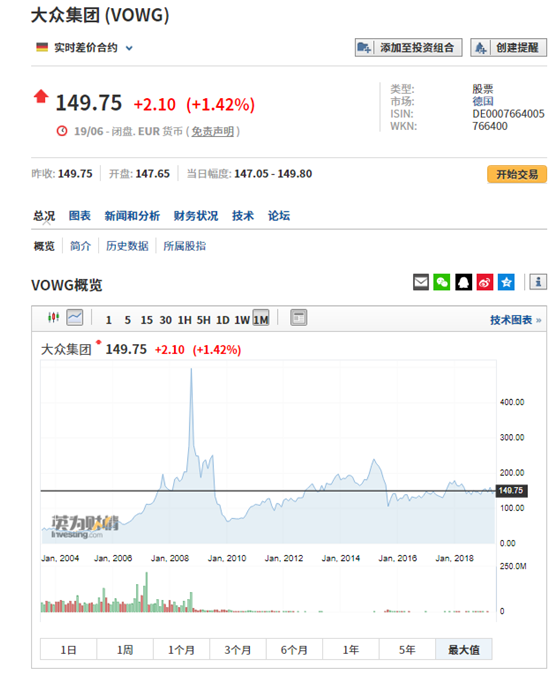Screen dimensions: 558x677
Task: Click the 开盘 value 147.65
Action: [x=152, y=174]
